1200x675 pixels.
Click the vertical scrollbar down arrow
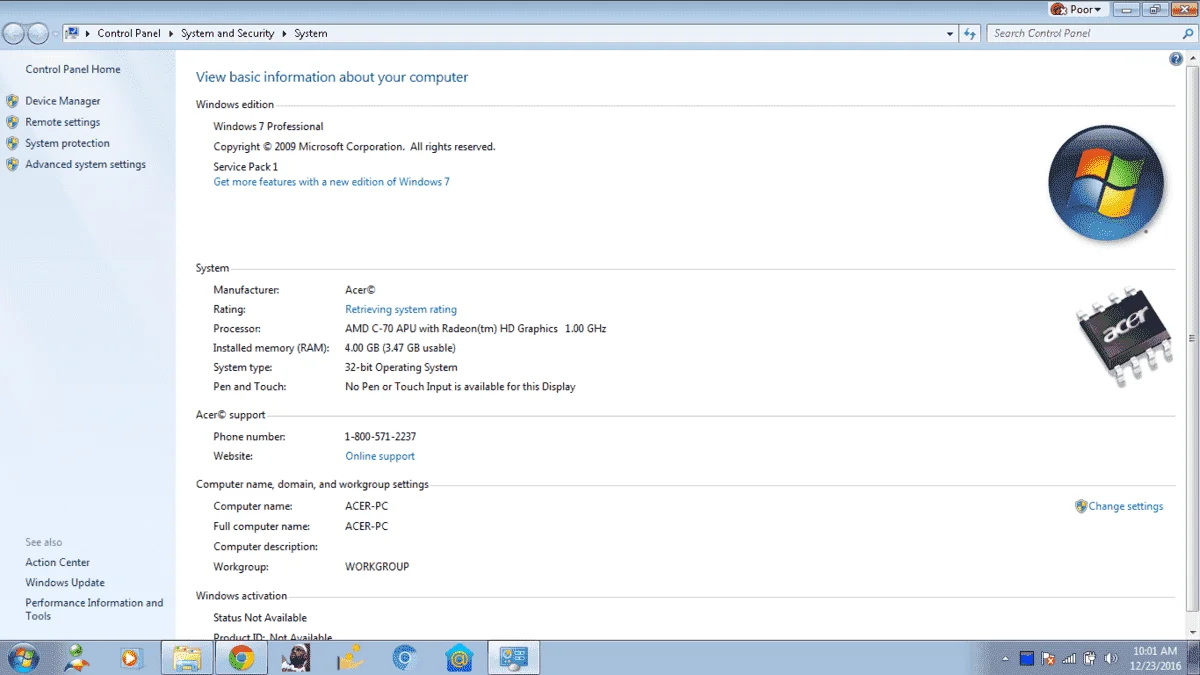click(1191, 631)
